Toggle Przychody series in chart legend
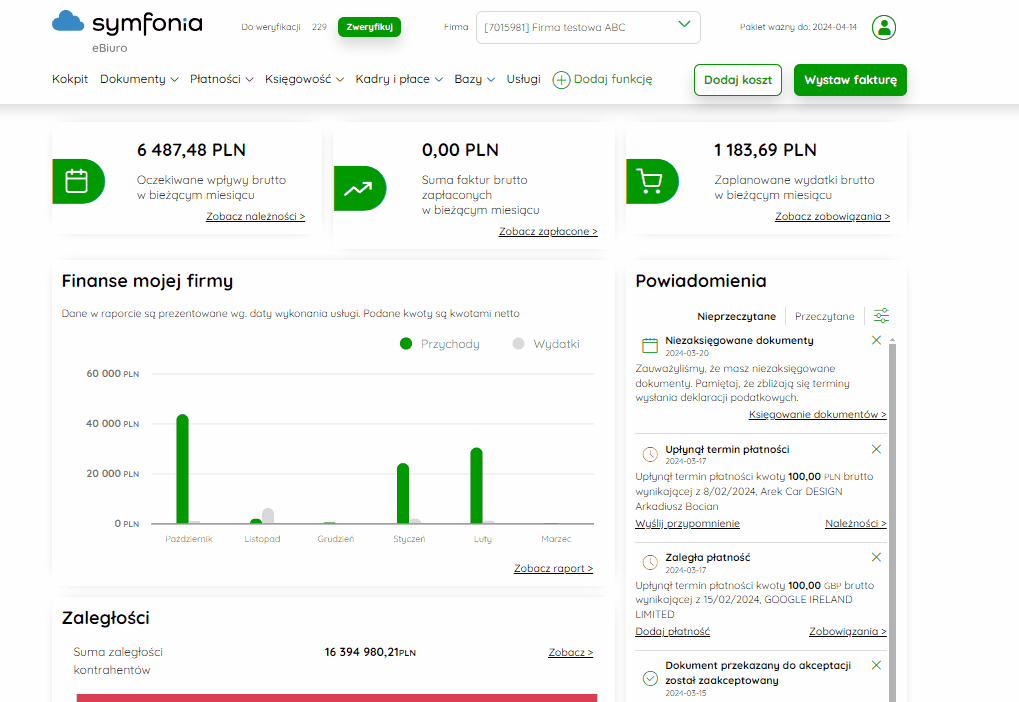The image size is (1019, 702). point(440,344)
